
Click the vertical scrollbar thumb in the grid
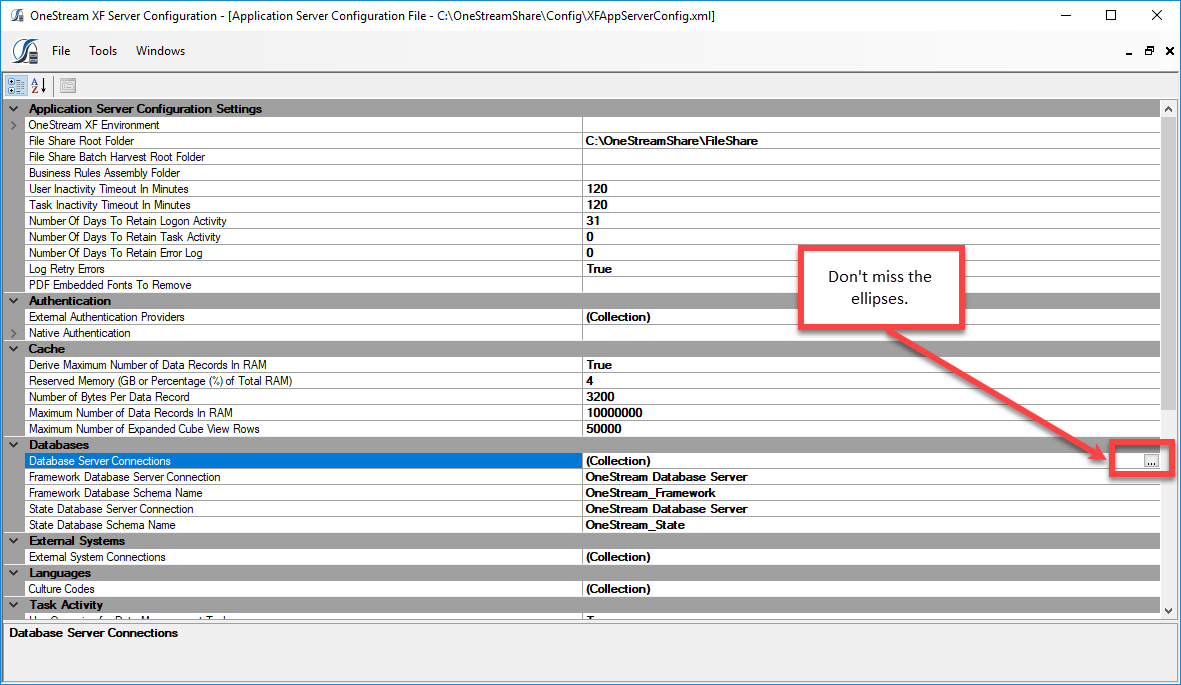click(x=1168, y=264)
